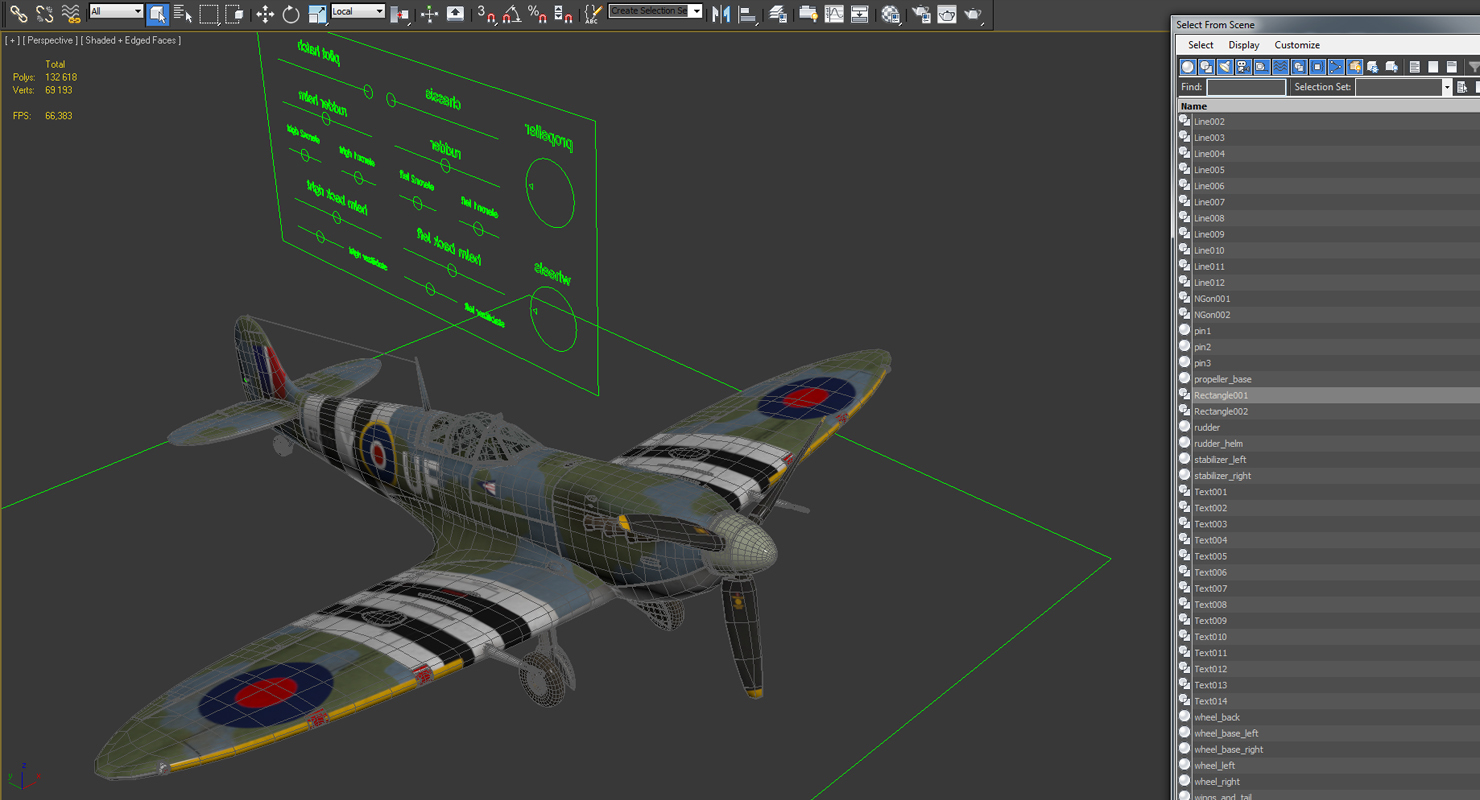
Task: Select wheel_base_right in the list
Action: click(1329, 749)
